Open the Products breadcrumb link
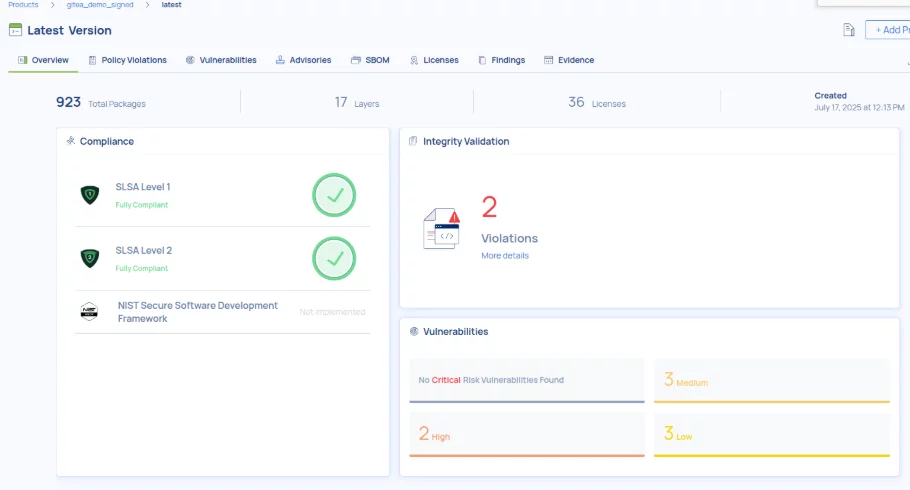The height and width of the screenshot is (490, 910). [23, 5]
